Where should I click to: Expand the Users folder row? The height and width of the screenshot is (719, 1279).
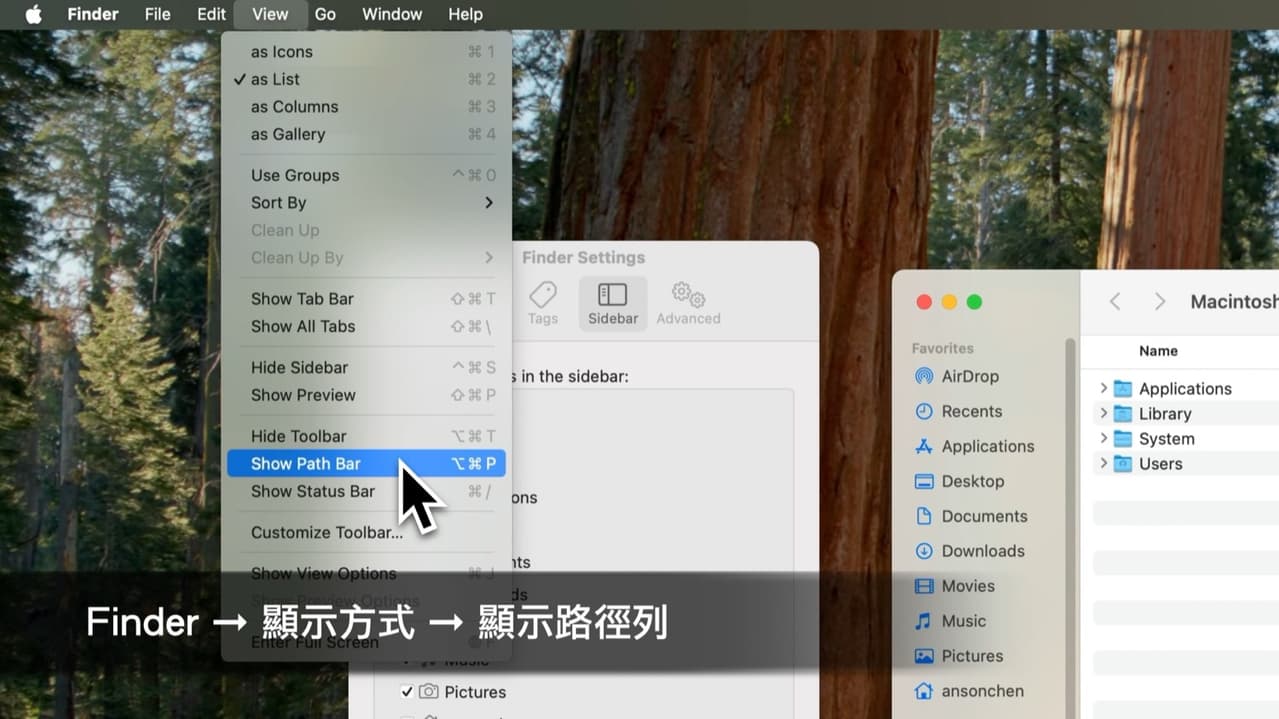click(1103, 463)
